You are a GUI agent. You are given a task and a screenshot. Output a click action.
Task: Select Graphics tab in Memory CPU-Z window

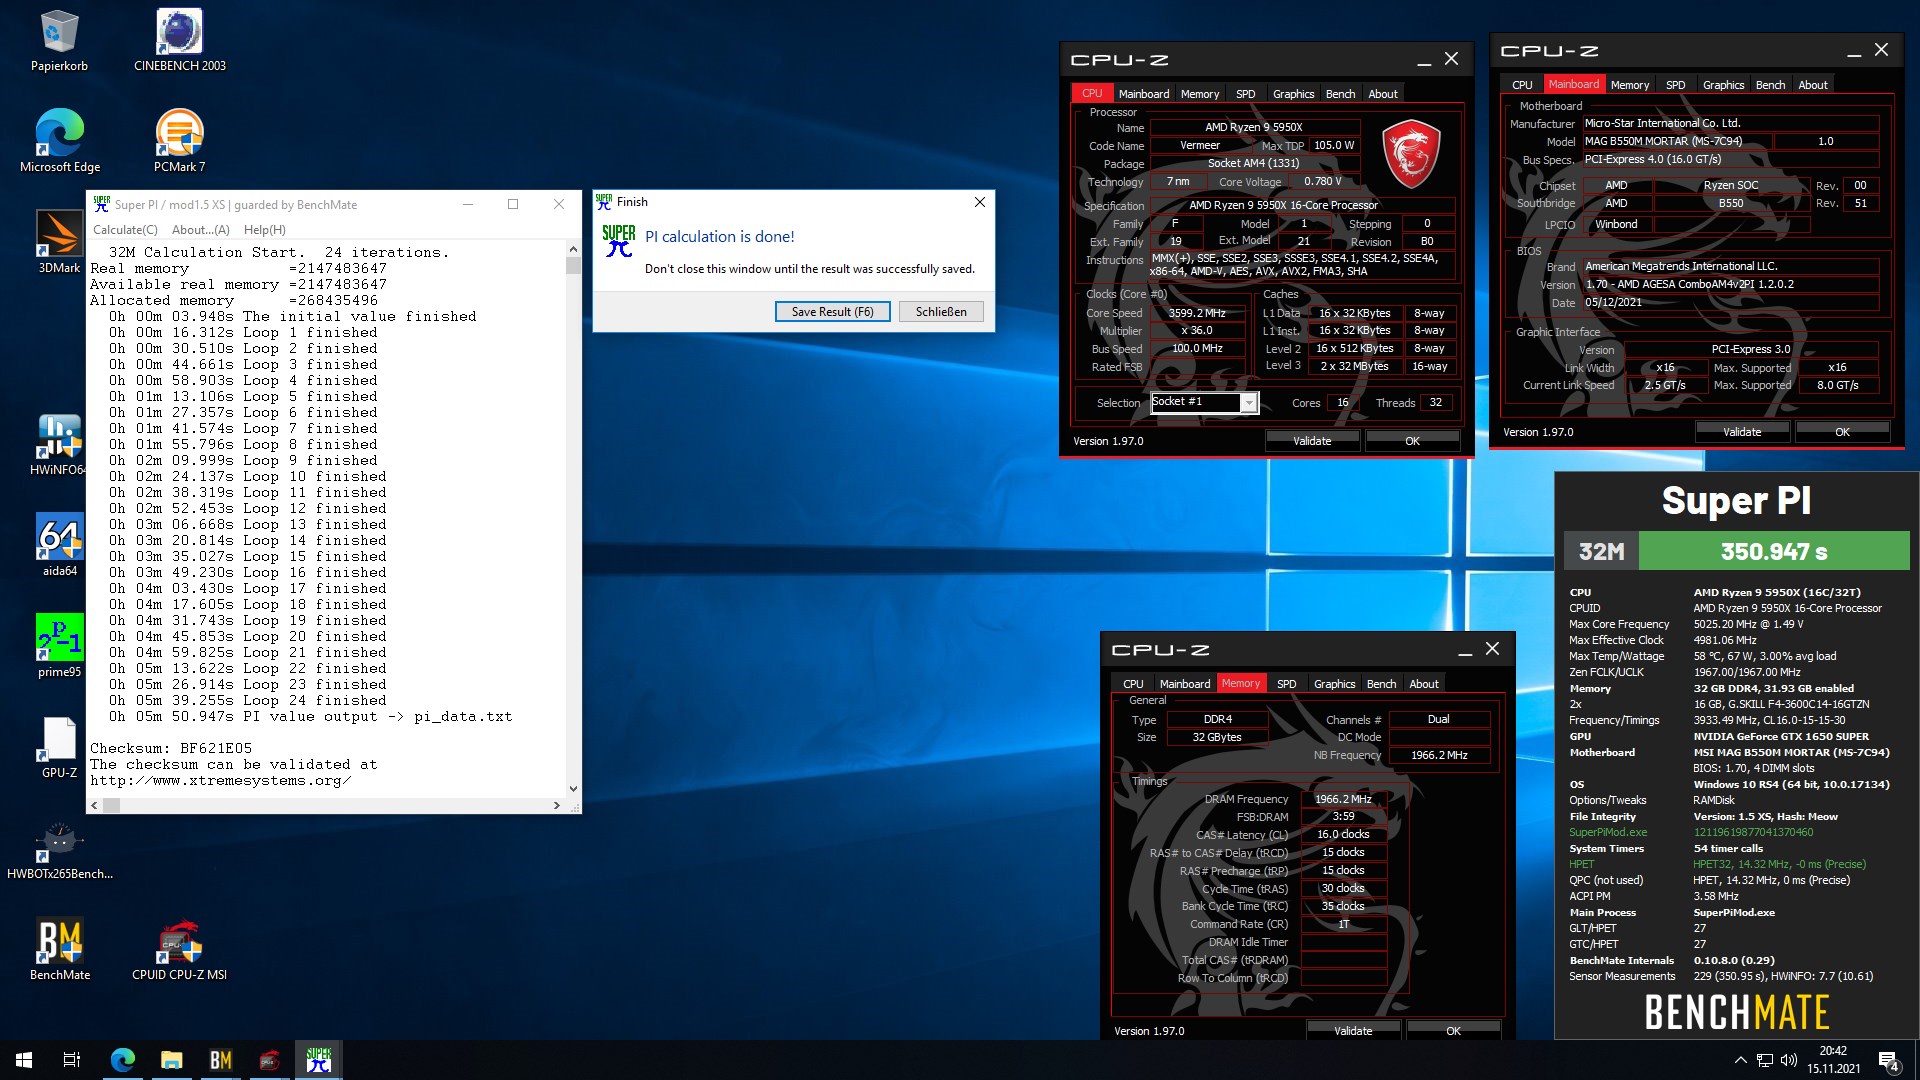1334,684
